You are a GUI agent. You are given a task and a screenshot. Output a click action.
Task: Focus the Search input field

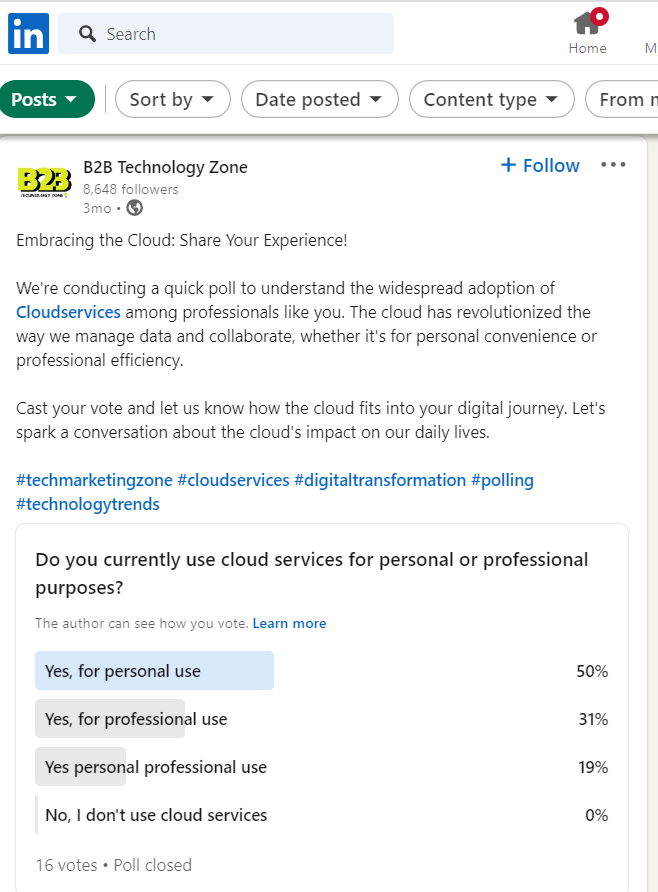click(x=226, y=34)
